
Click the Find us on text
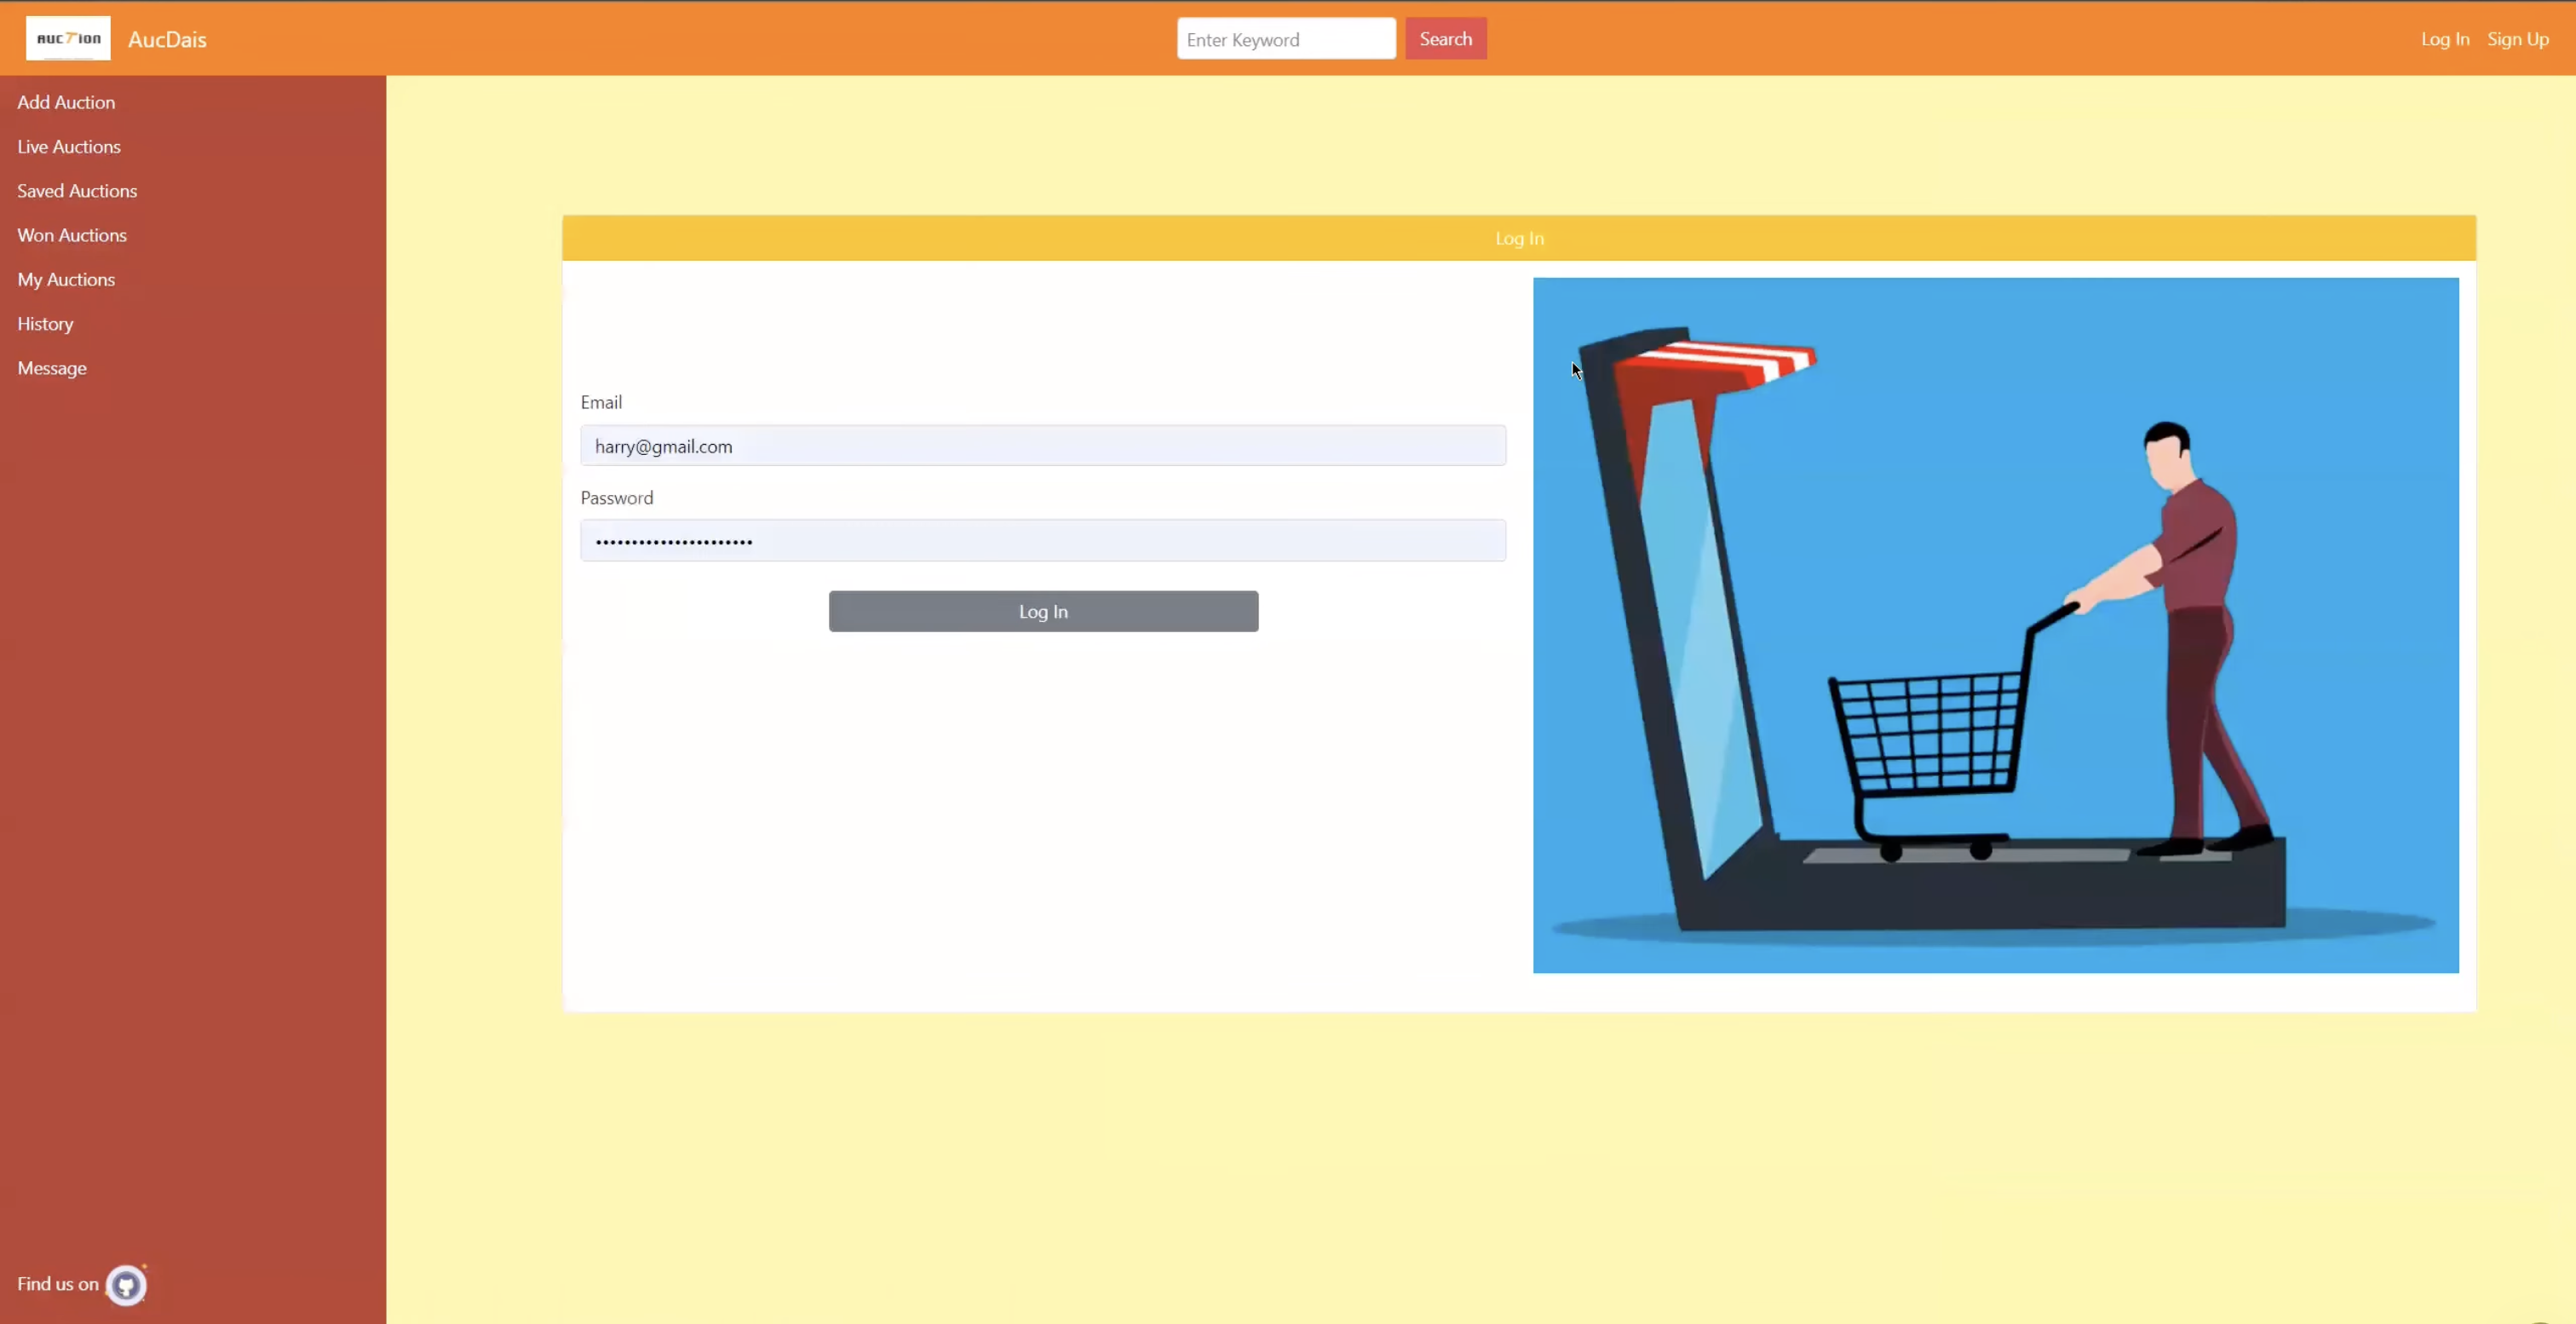pos(58,1284)
